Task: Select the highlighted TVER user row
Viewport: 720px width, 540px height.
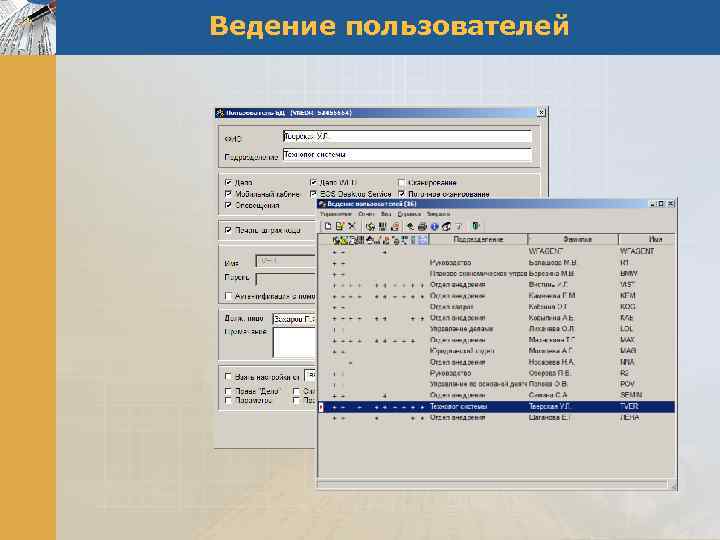Action: [x=497, y=406]
